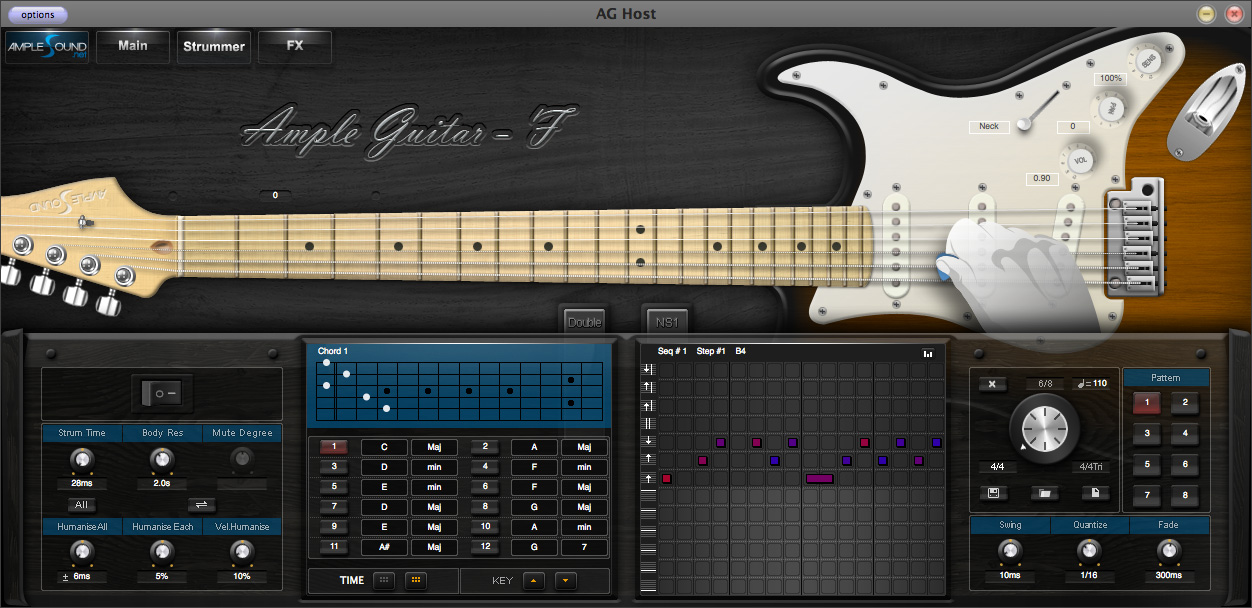Screen dimensions: 1252x608
Task: Save the strum pattern with the disk icon
Action: (993, 493)
